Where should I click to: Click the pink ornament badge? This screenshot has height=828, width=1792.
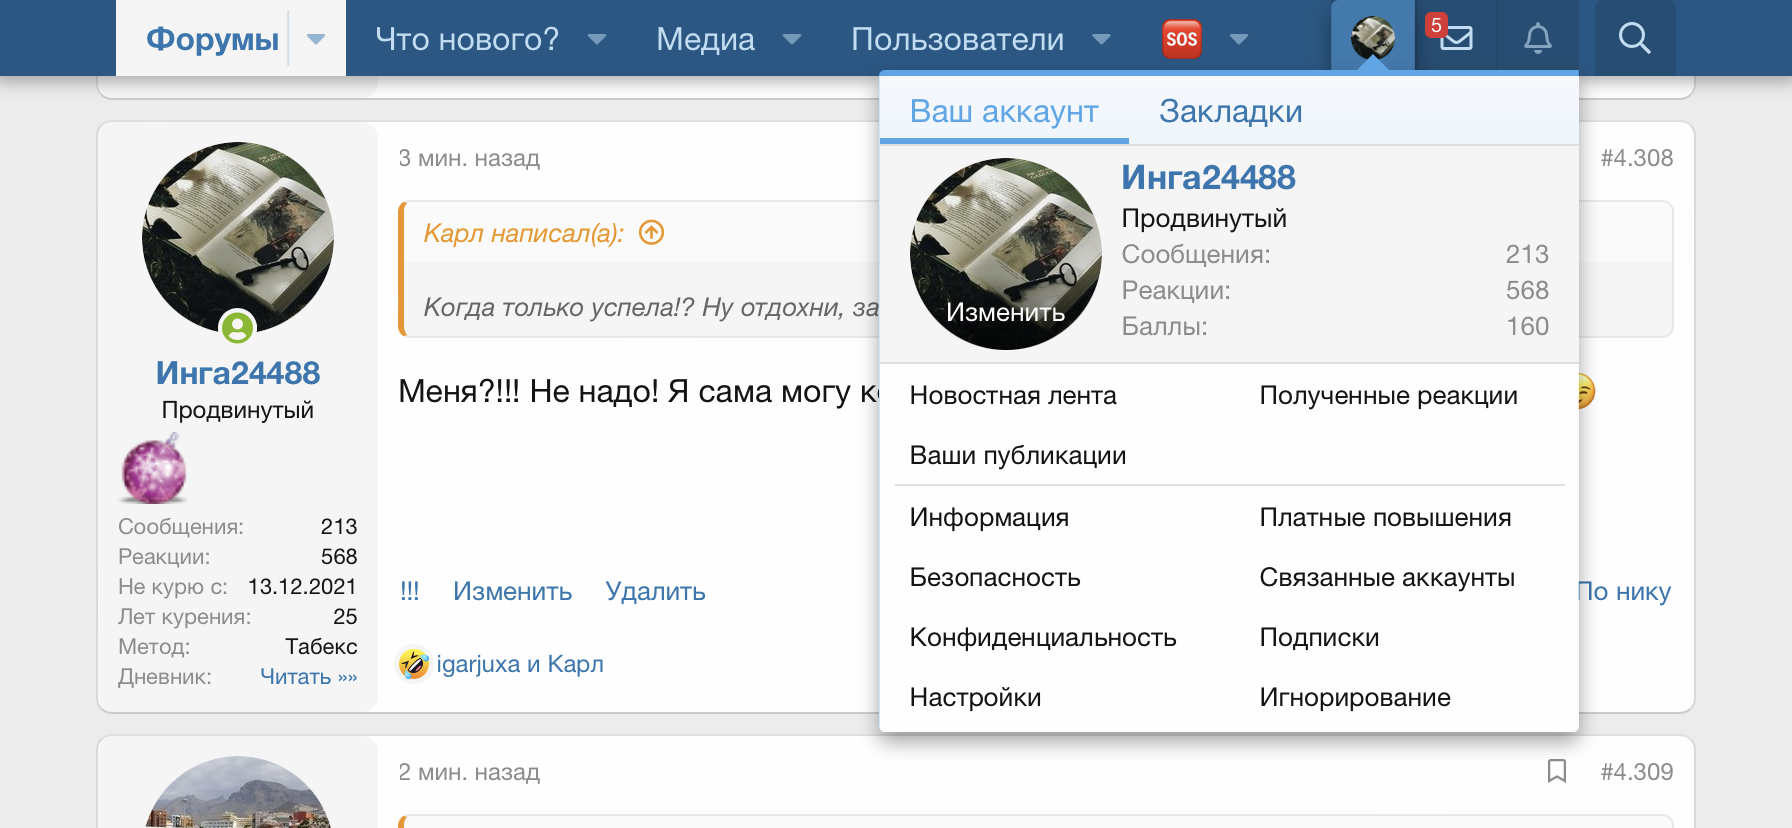154,469
